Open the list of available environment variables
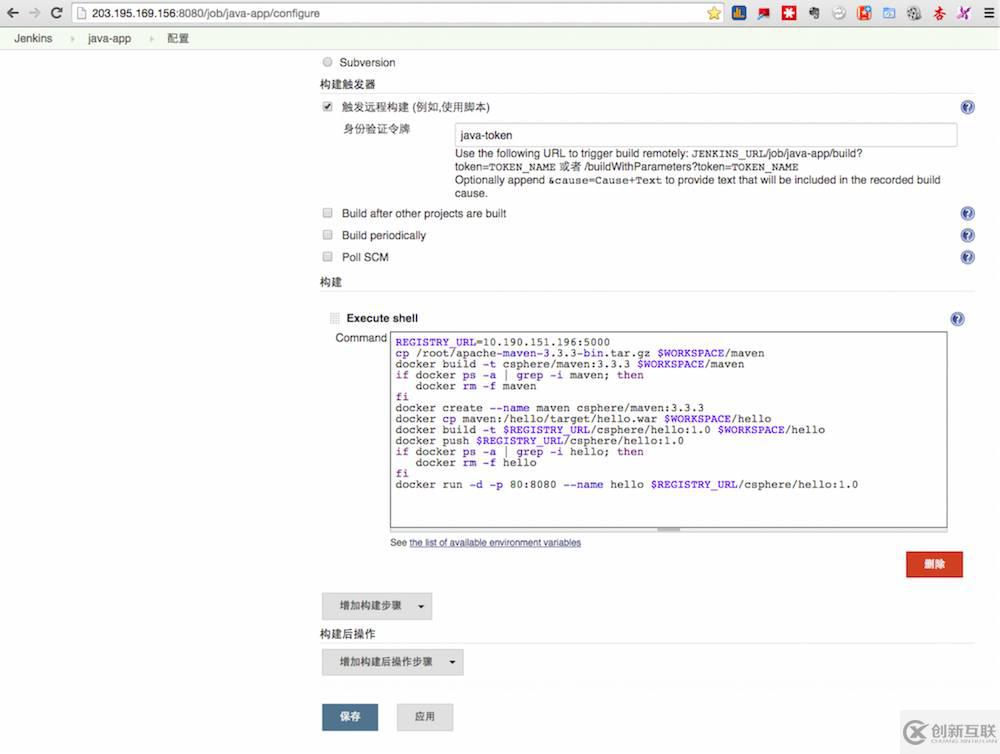 [495, 543]
